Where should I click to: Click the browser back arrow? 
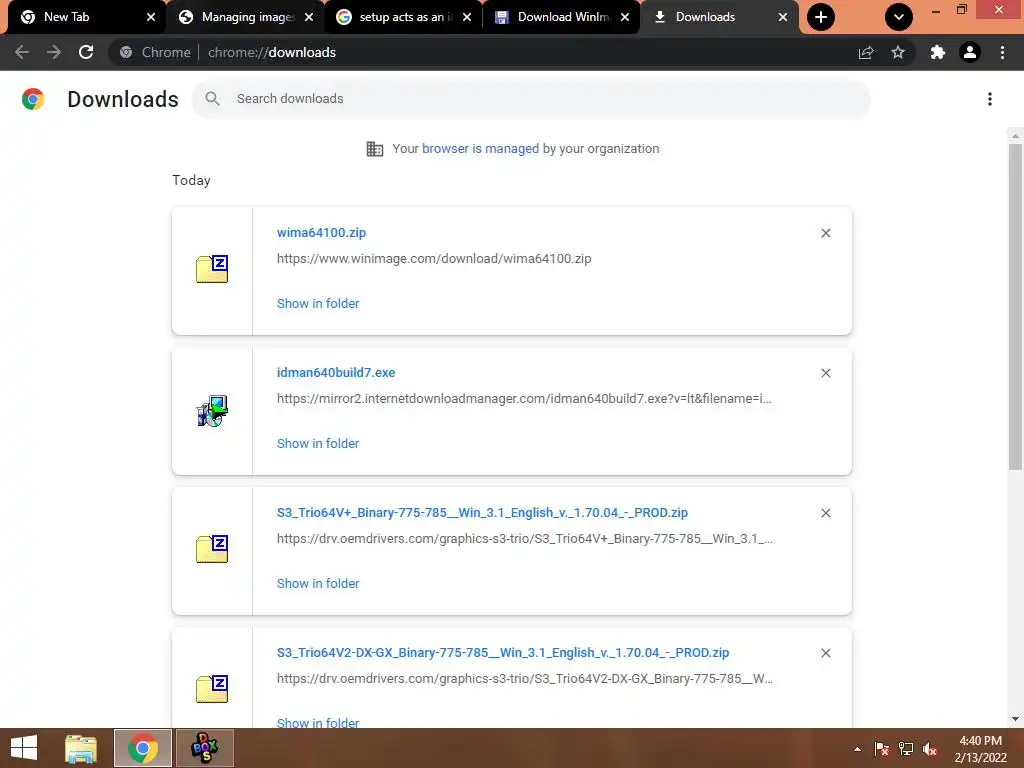pyautogui.click(x=22, y=52)
